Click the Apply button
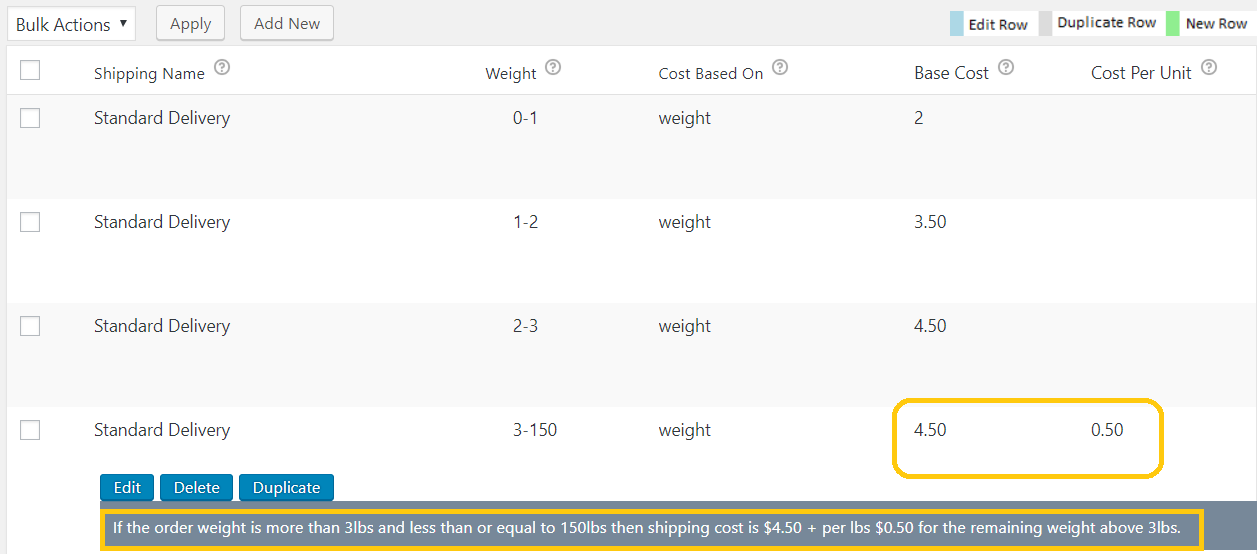The width and height of the screenshot is (1257, 554). tap(190, 23)
